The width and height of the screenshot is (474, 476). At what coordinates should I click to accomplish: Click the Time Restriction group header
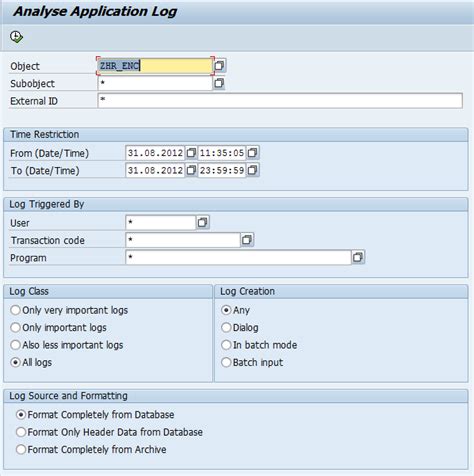[236, 135]
